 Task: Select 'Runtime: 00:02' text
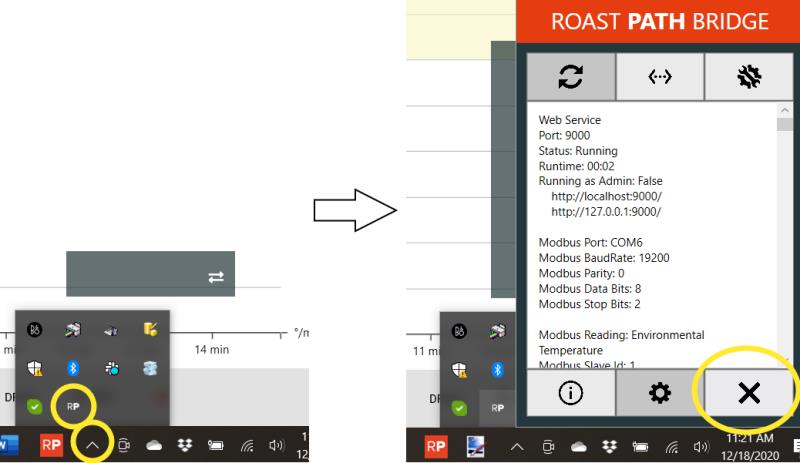(x=577, y=166)
